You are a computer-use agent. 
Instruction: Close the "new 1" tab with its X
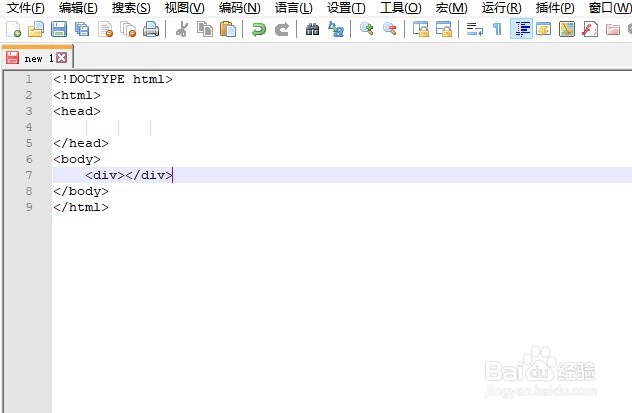click(62, 58)
